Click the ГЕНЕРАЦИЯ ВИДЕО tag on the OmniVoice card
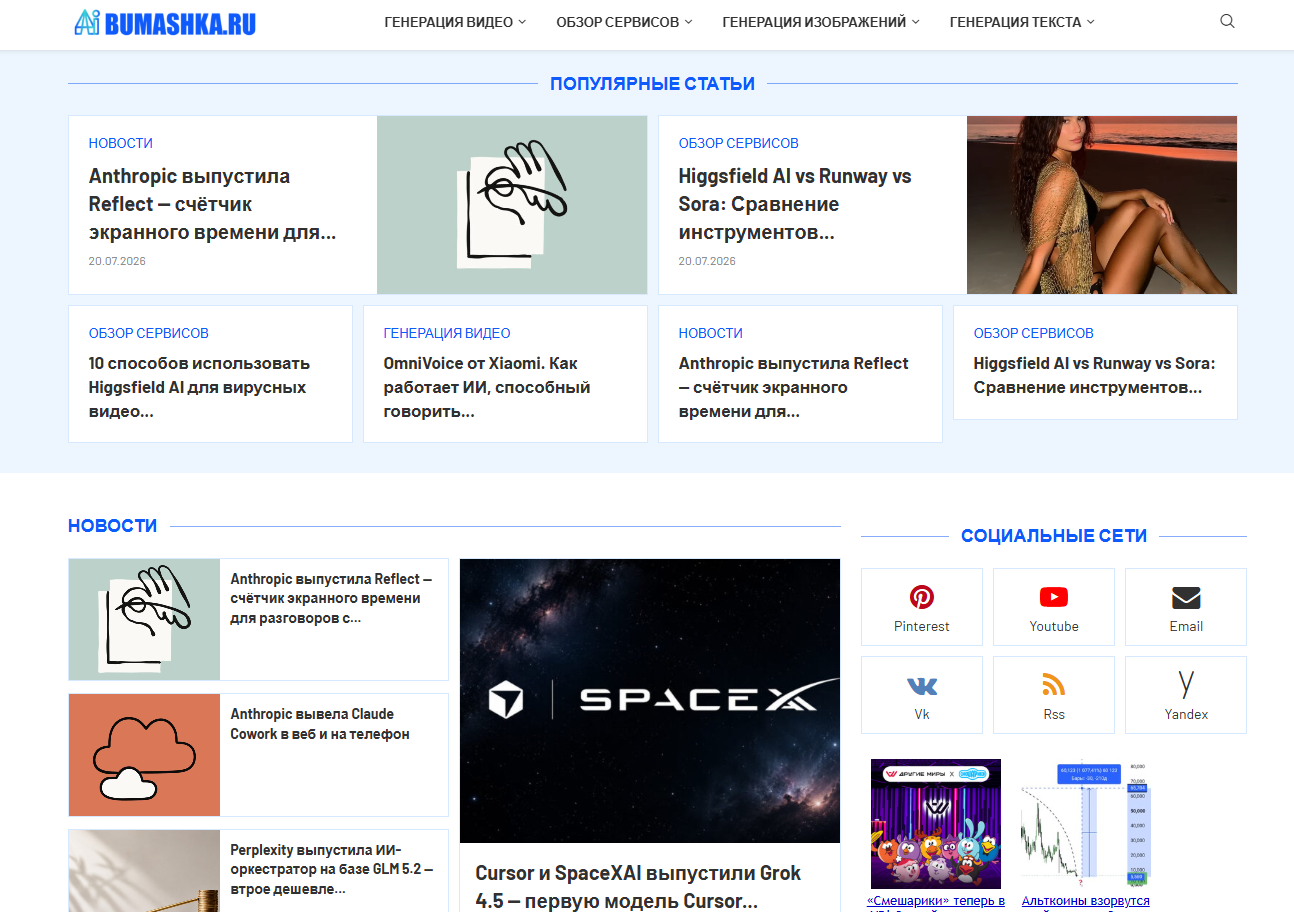This screenshot has width=1294, height=912. click(x=447, y=333)
